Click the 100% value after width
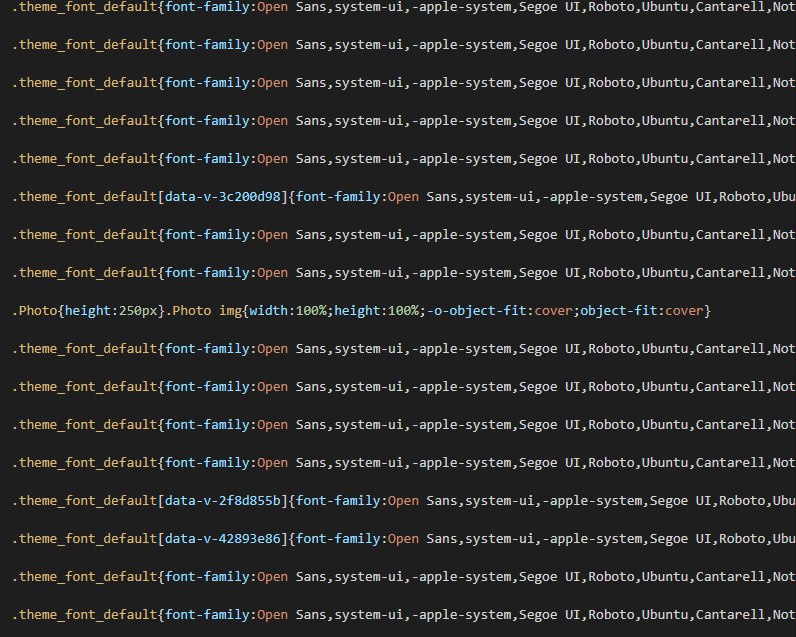796x637 pixels. pos(311,310)
